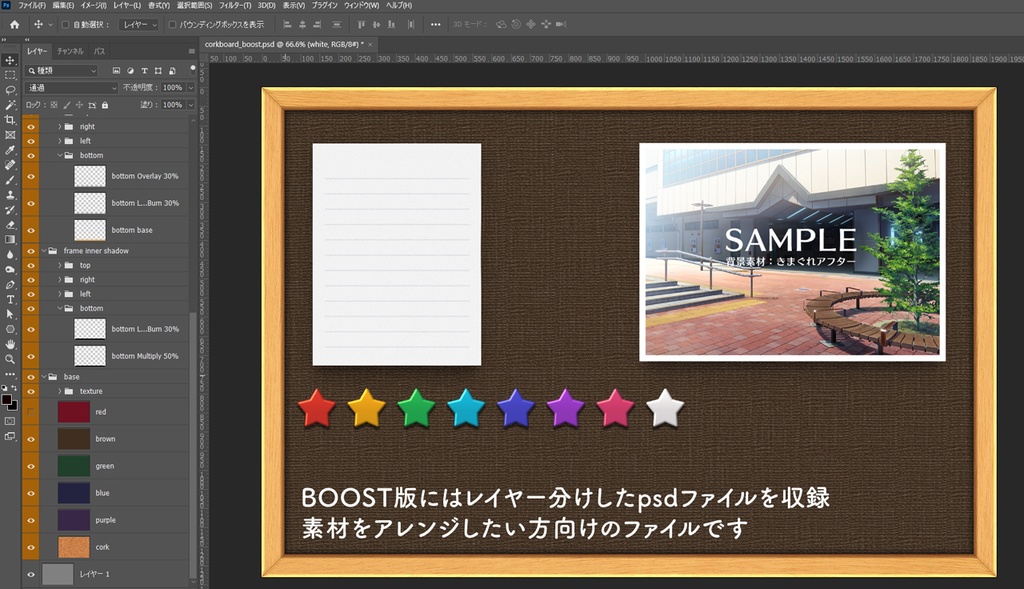The height and width of the screenshot is (589, 1024).
Task: Select the Path Selection tool
Action: 10,314
